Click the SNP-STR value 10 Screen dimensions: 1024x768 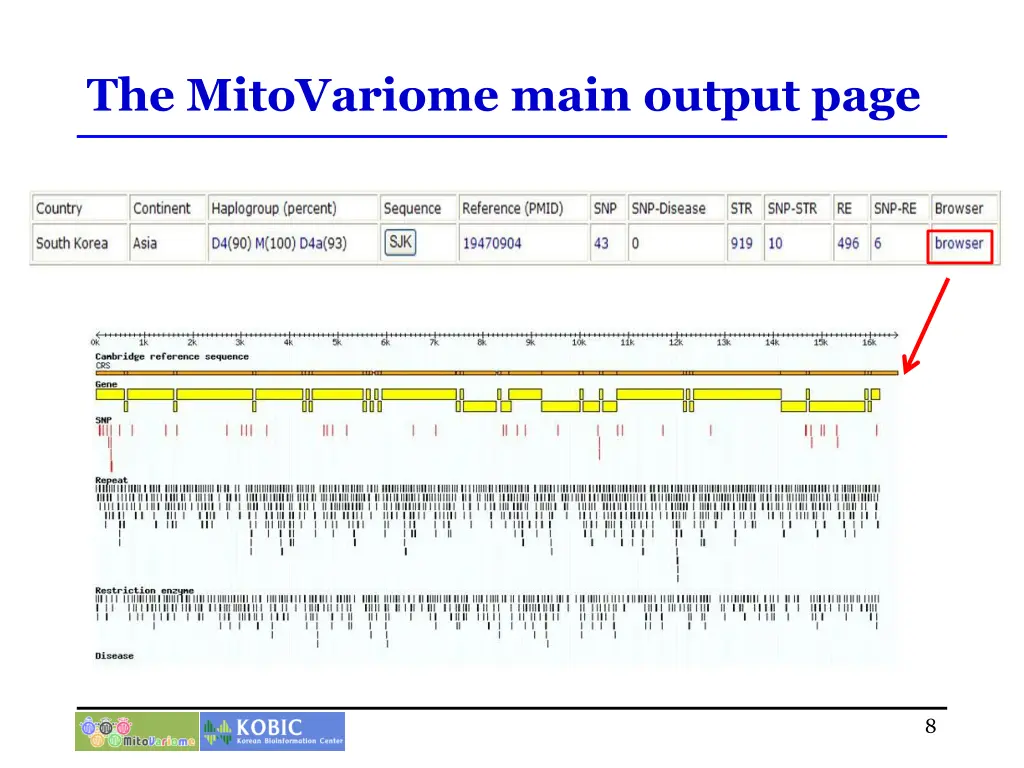pyautogui.click(x=775, y=243)
